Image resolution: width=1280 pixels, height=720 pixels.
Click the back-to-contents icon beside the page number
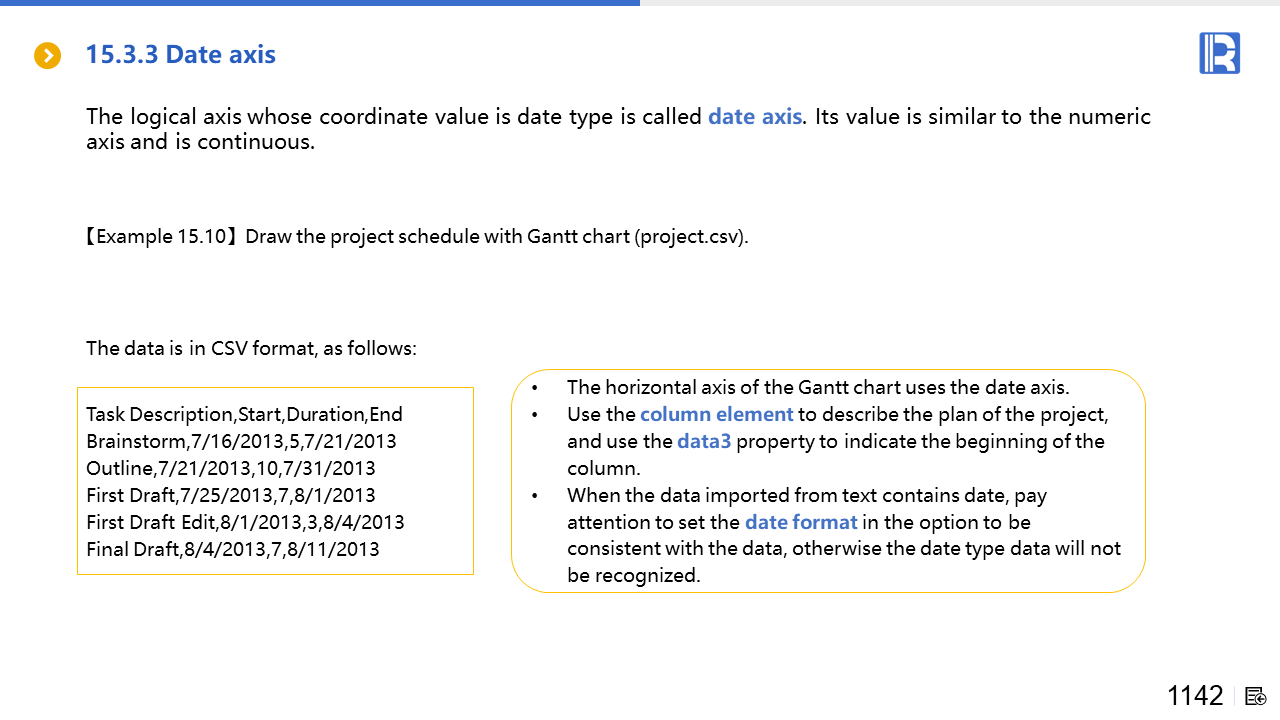pos(1256,696)
